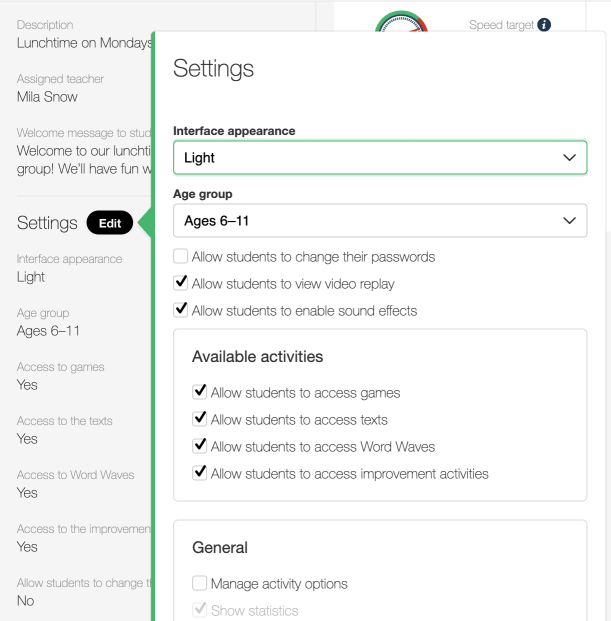The width and height of the screenshot is (611, 621).
Task: Click the General section heading
Action: click(x=220, y=548)
